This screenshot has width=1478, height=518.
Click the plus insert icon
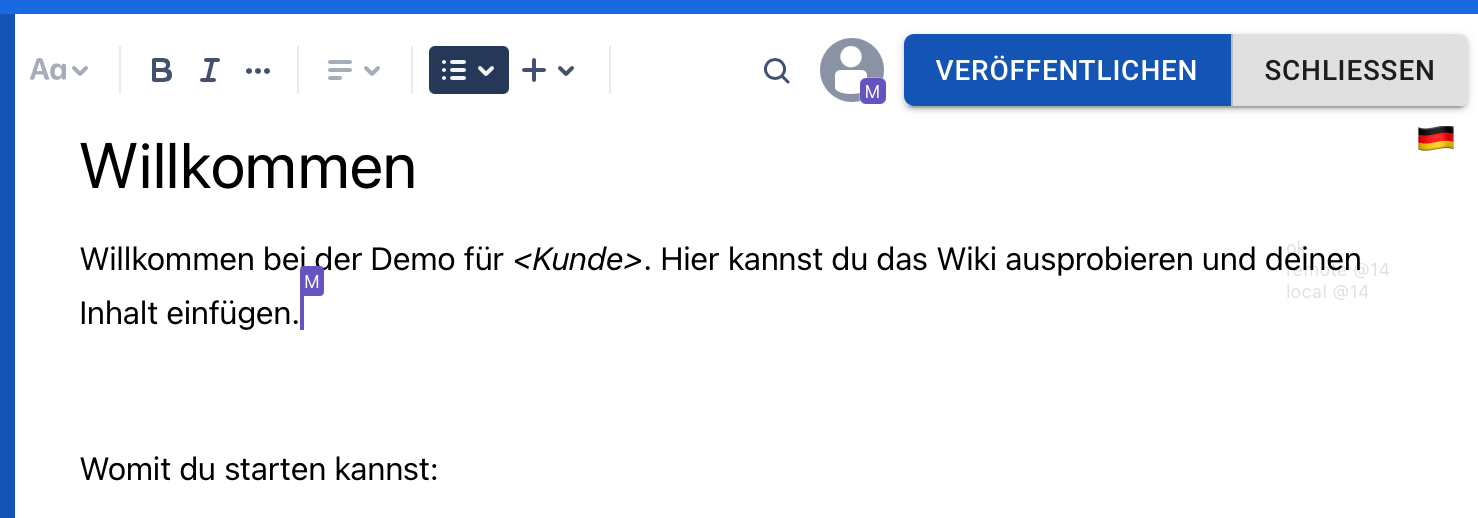[535, 71]
